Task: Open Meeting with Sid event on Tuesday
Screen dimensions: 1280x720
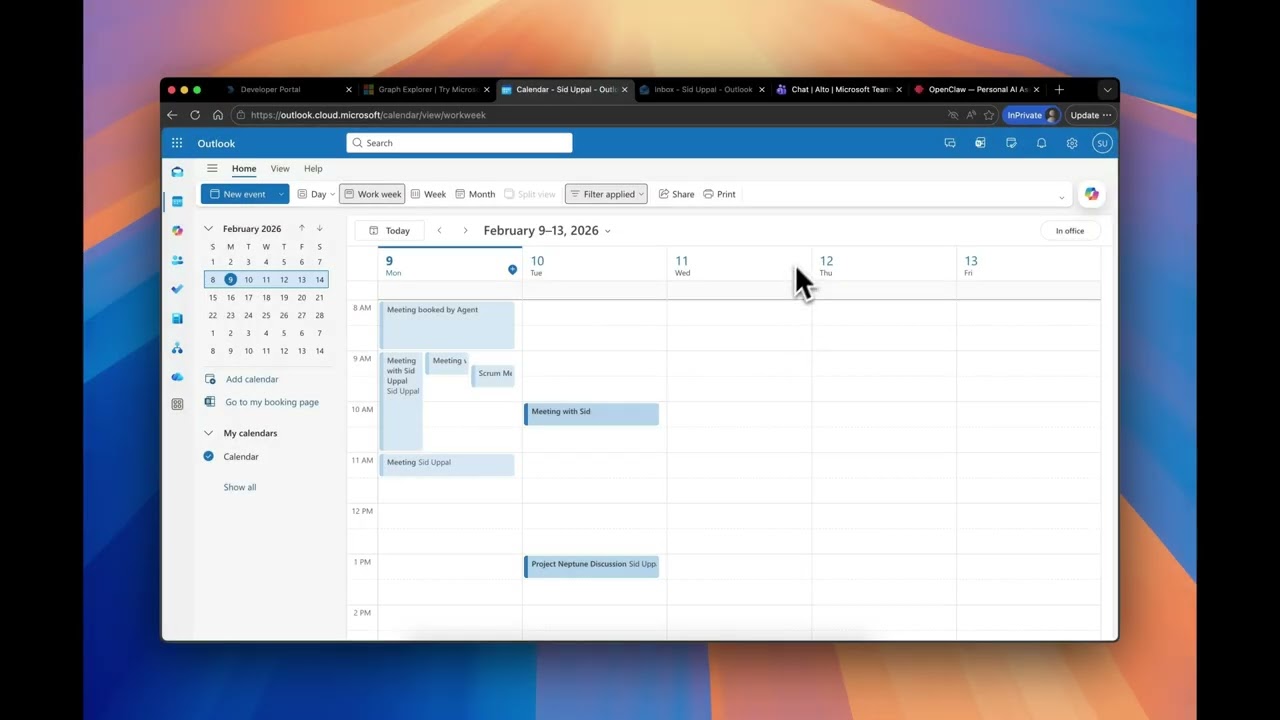Action: [591, 413]
